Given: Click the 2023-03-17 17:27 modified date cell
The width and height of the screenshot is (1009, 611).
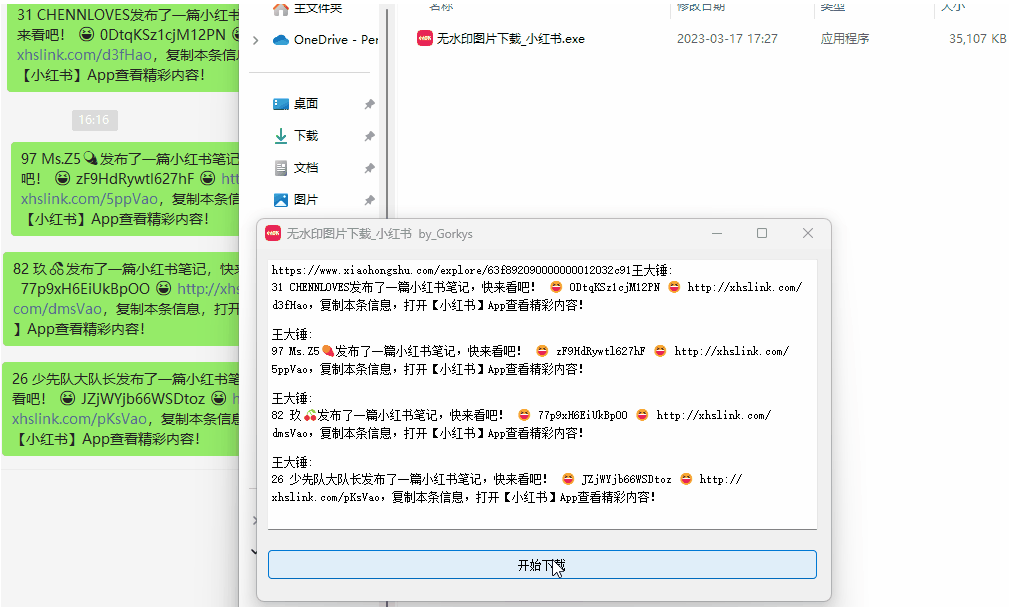Looking at the screenshot, I should pyautogui.click(x=727, y=39).
